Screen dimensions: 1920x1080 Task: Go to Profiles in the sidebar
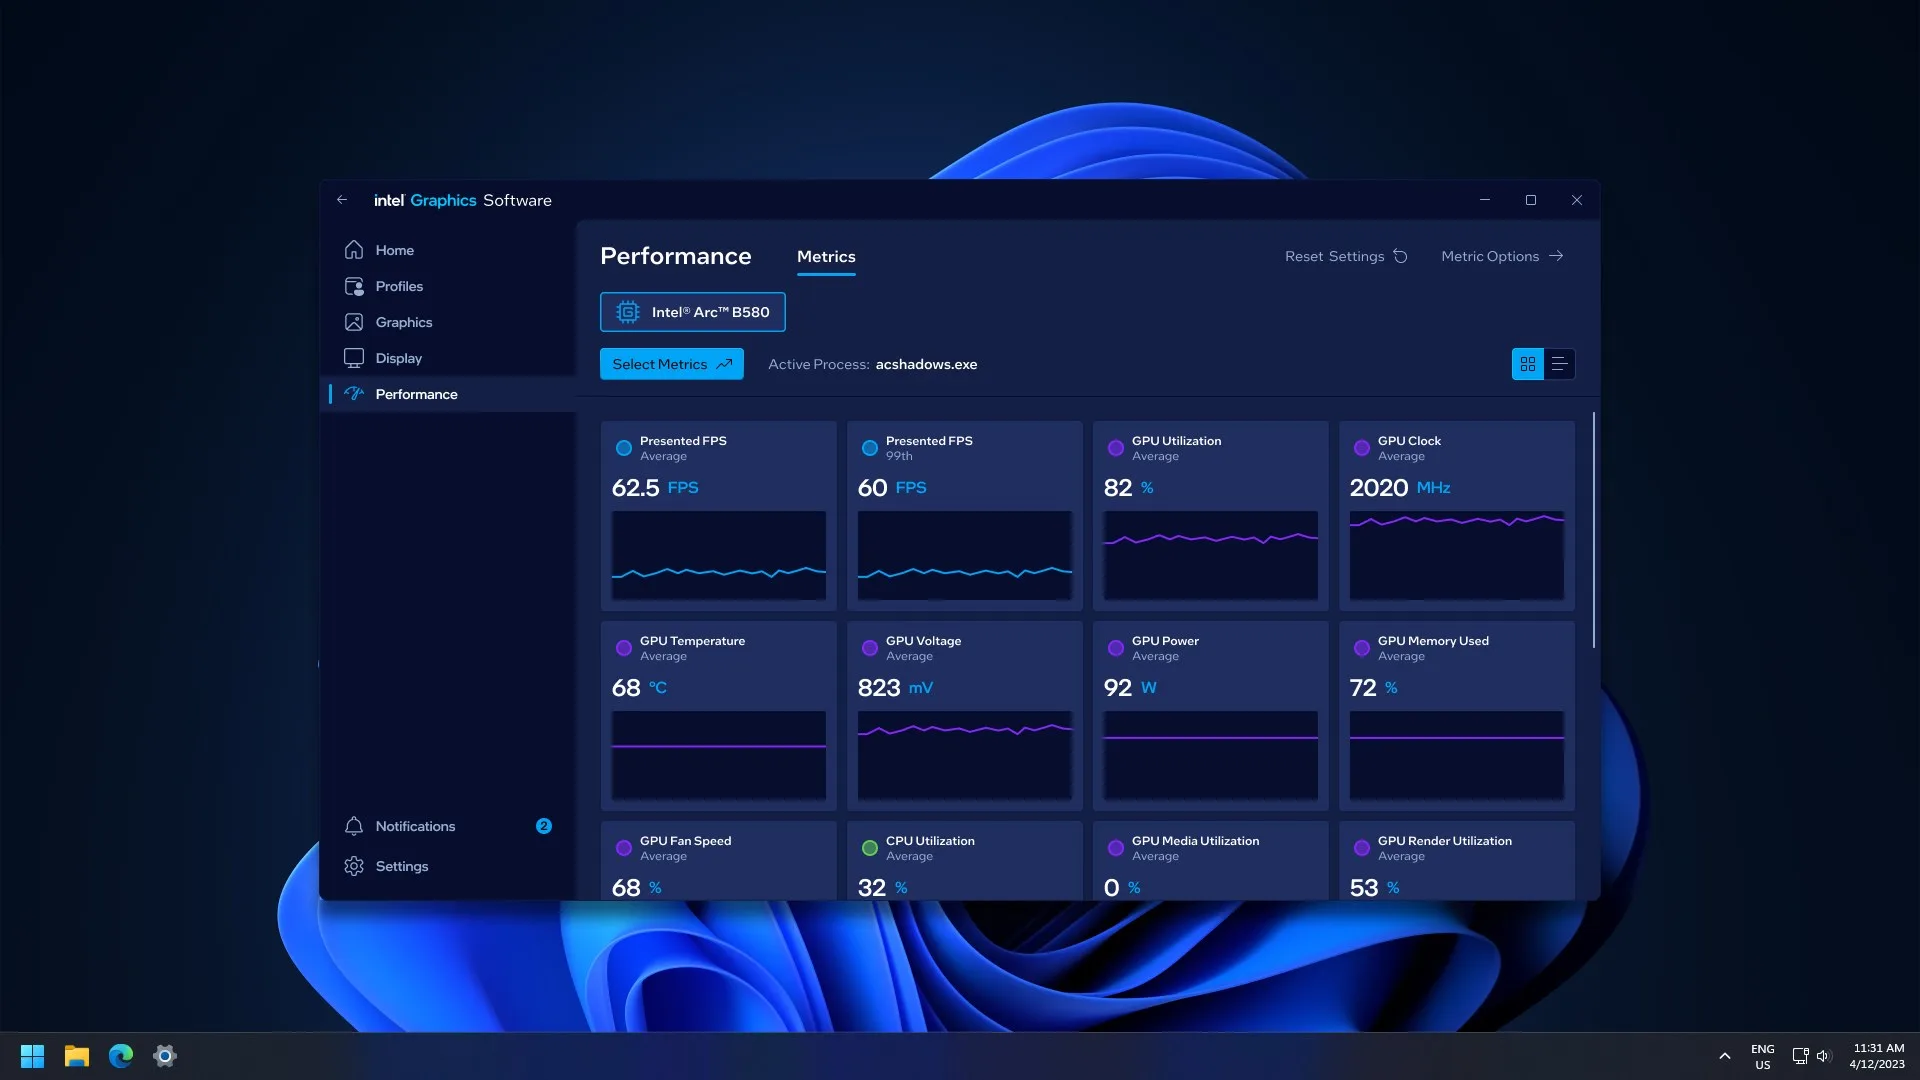pyautogui.click(x=447, y=286)
